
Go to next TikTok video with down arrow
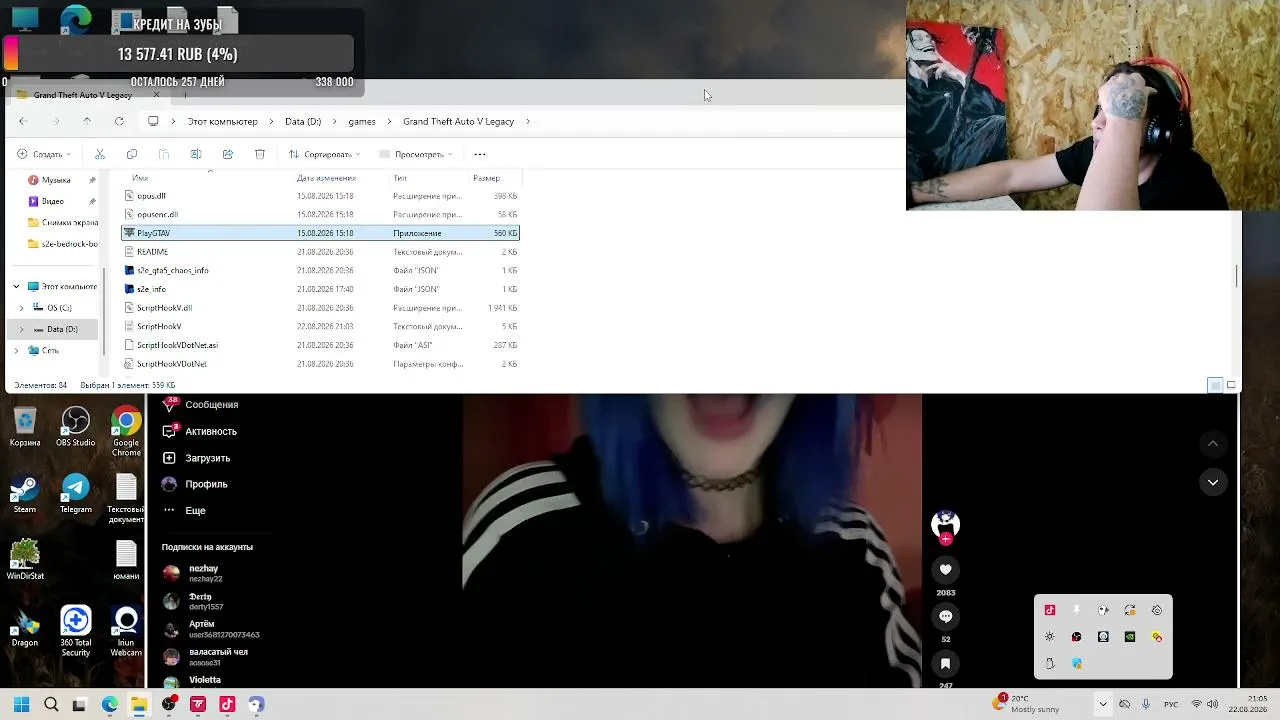tap(1213, 482)
